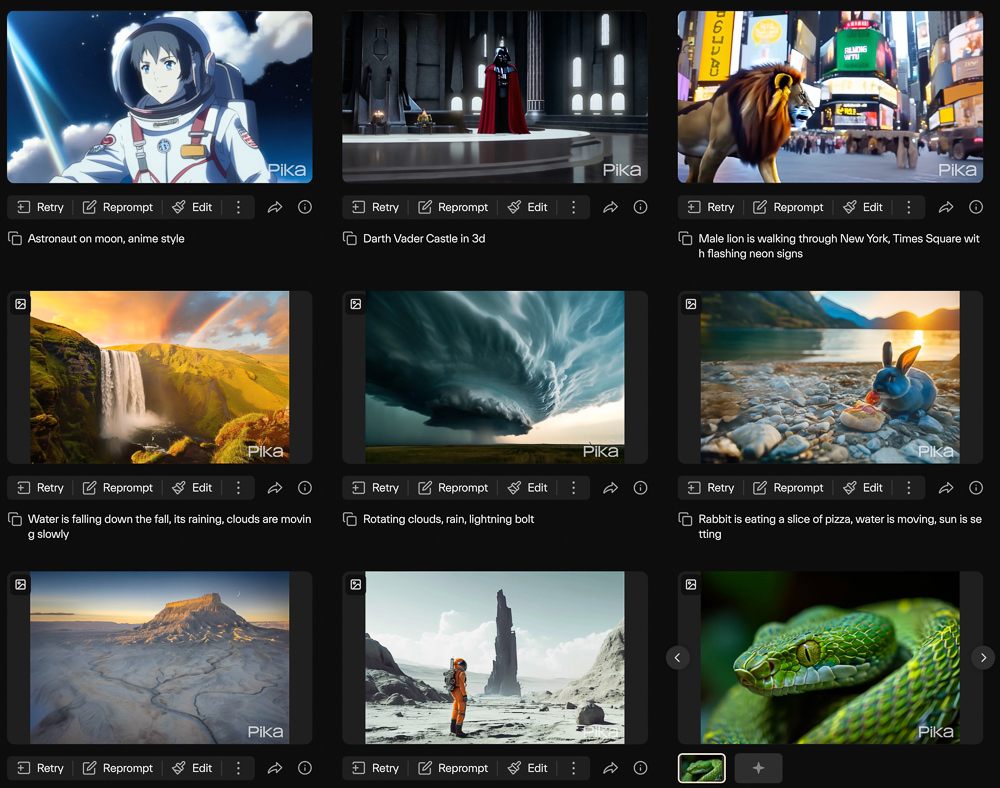
Task: Open the lion in Times Square video preview
Action: tap(830, 97)
